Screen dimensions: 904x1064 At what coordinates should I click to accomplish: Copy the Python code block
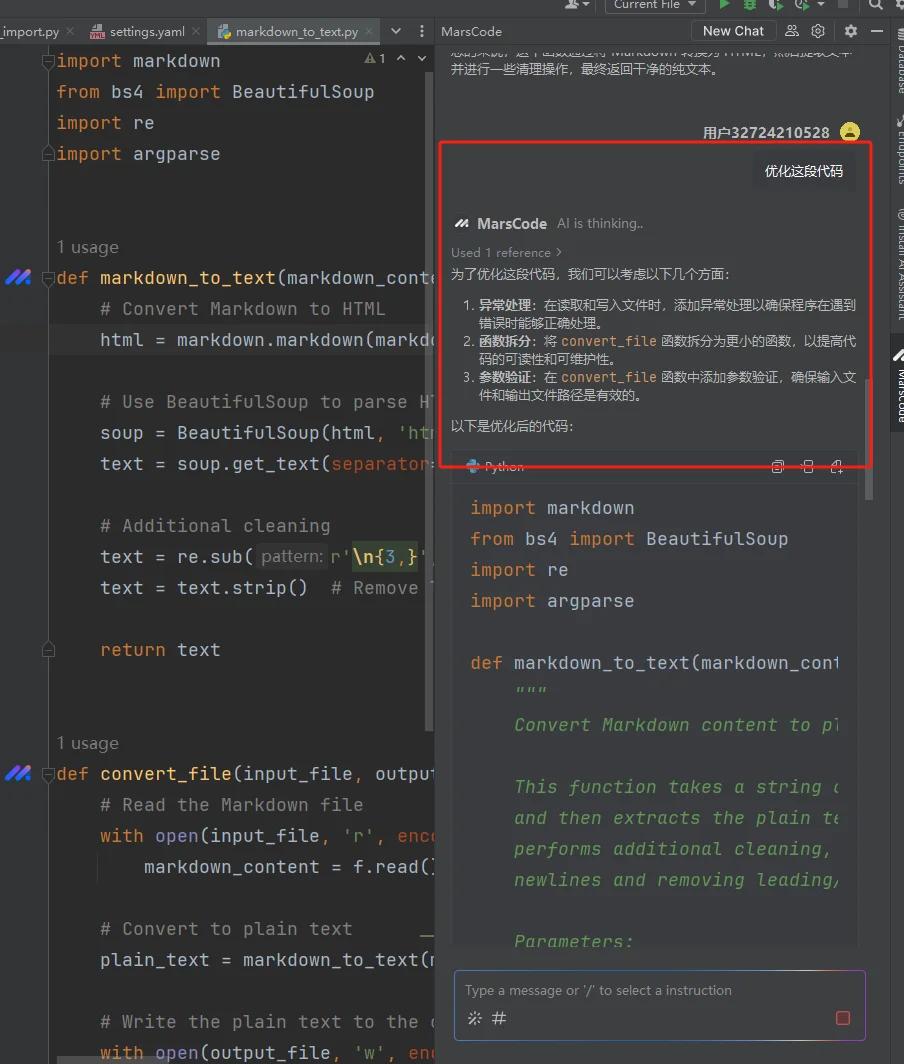click(778, 466)
